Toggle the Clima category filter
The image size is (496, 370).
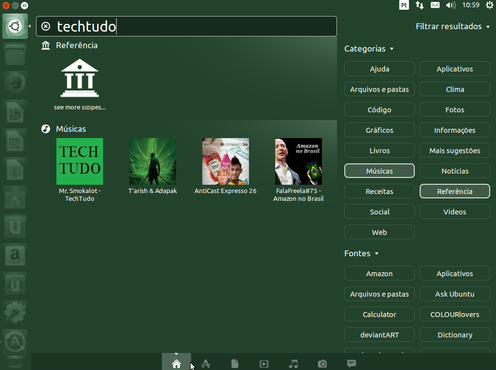455,89
